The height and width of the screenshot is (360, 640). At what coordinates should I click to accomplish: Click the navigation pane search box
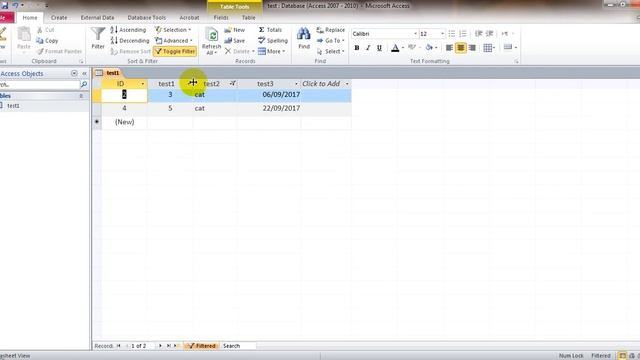pos(40,84)
